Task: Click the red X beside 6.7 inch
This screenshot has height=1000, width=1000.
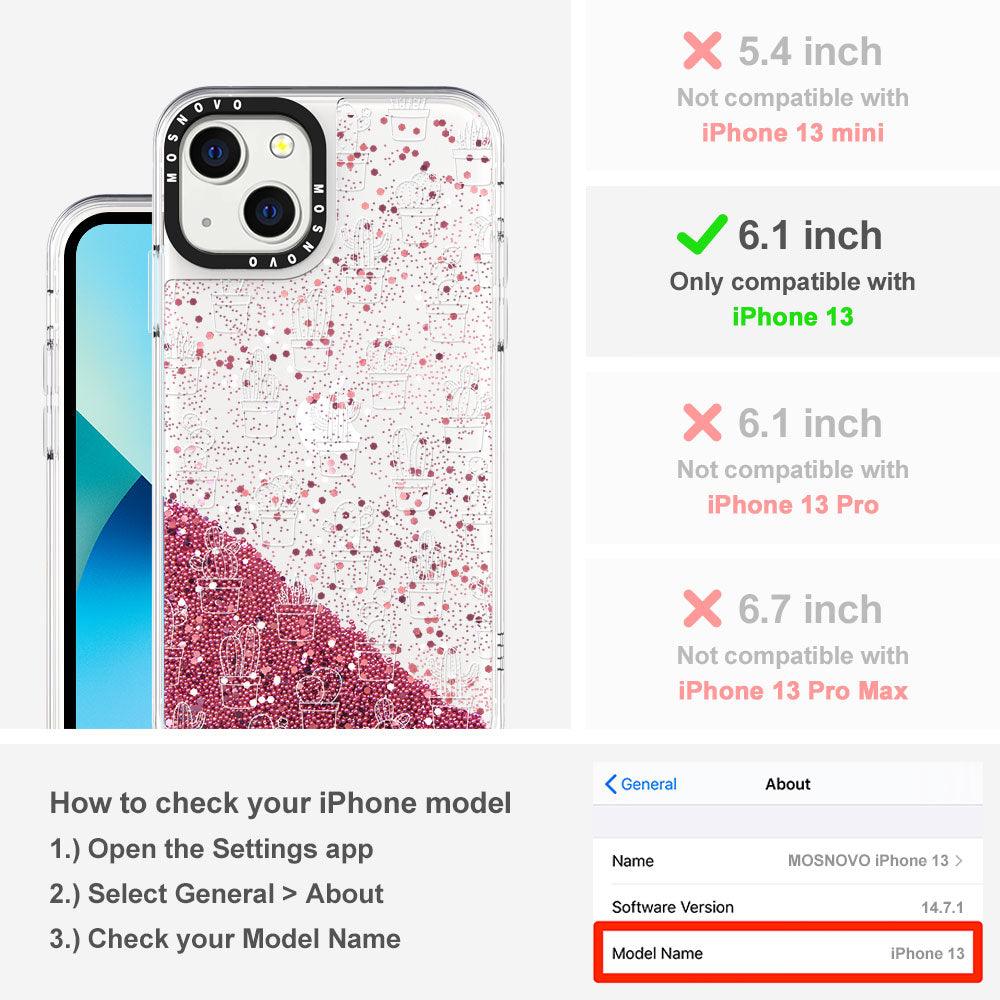Action: [x=702, y=608]
